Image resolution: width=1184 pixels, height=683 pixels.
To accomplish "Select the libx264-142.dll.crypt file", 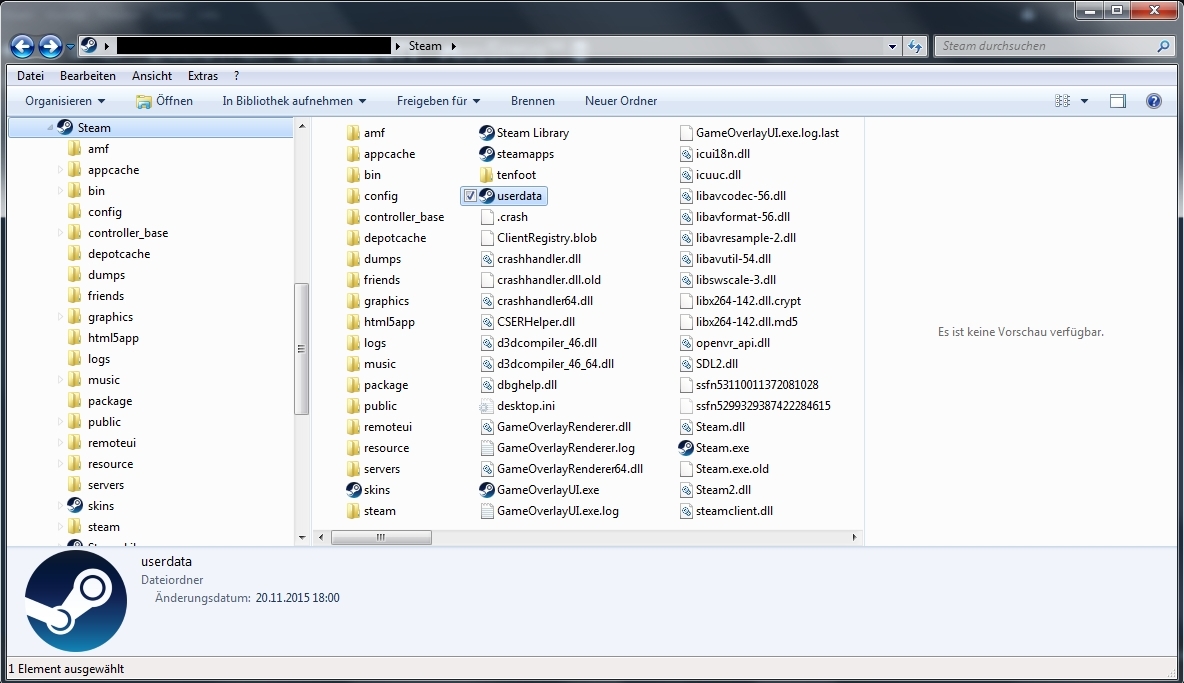I will point(748,301).
